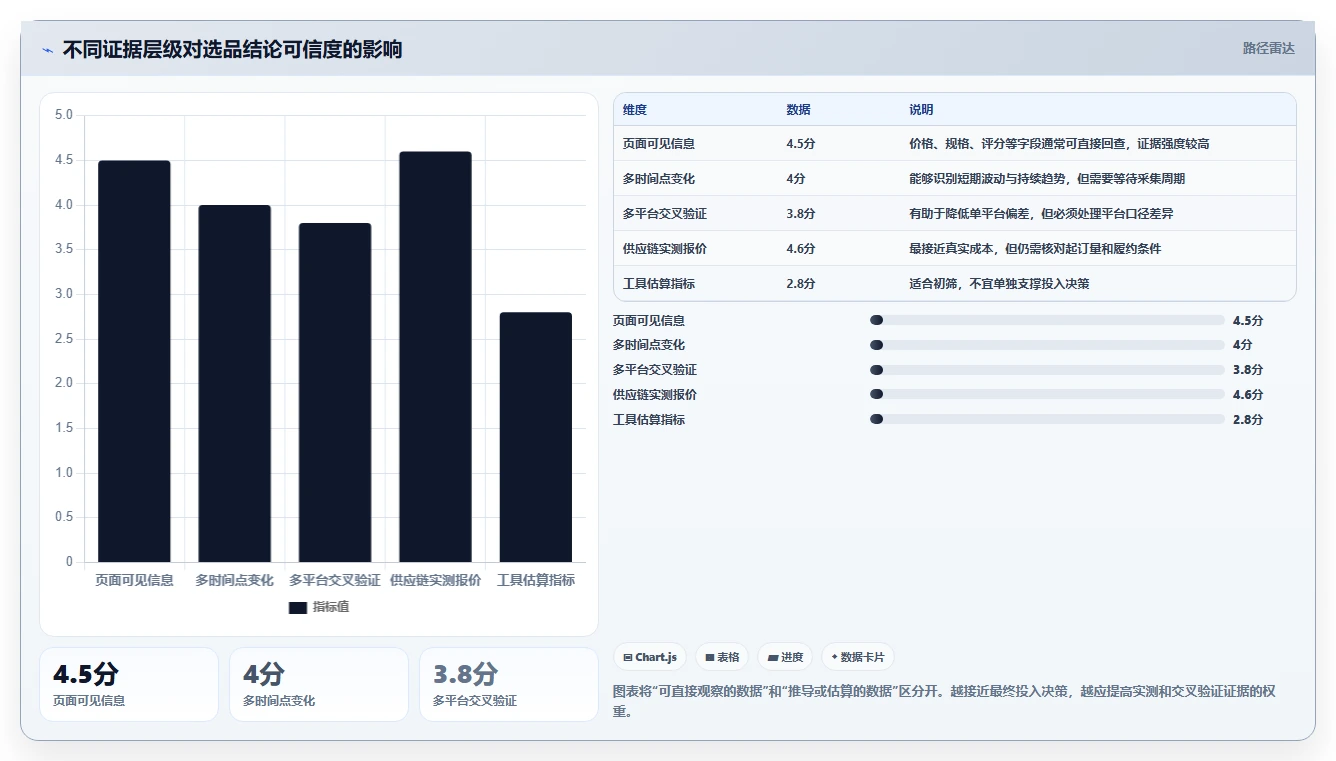Click the 多时间点变化 bar in chart
The height and width of the screenshot is (761, 1336).
tap(234, 383)
